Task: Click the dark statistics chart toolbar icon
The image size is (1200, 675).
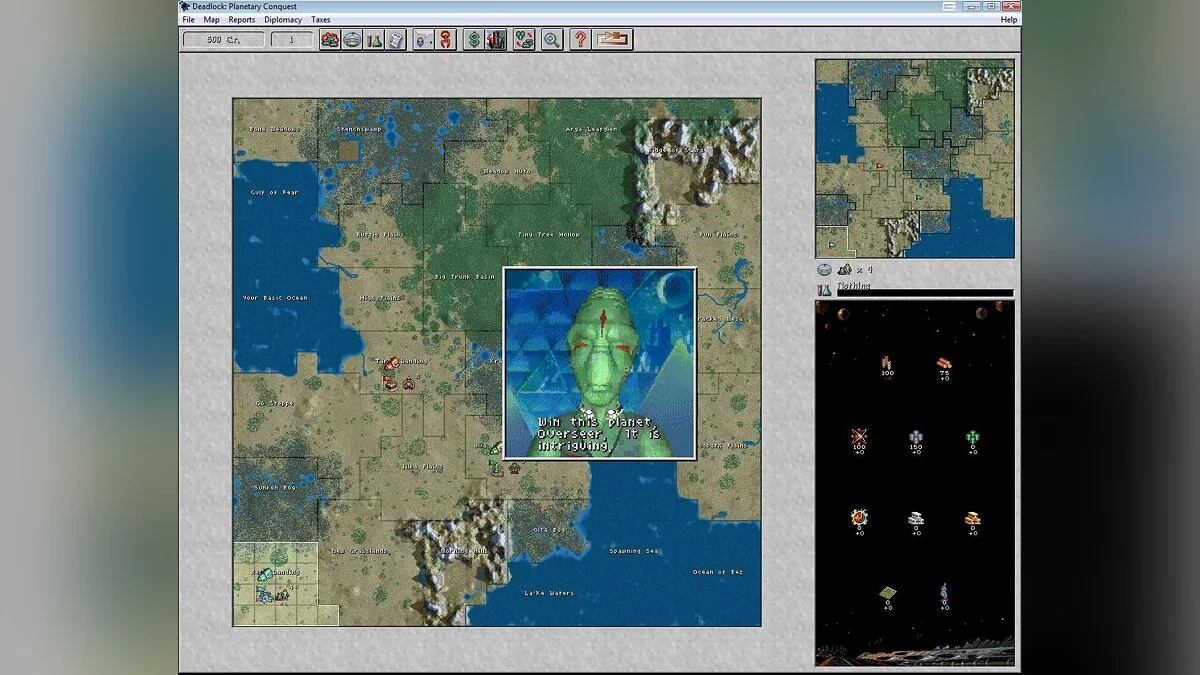Action: (496, 40)
